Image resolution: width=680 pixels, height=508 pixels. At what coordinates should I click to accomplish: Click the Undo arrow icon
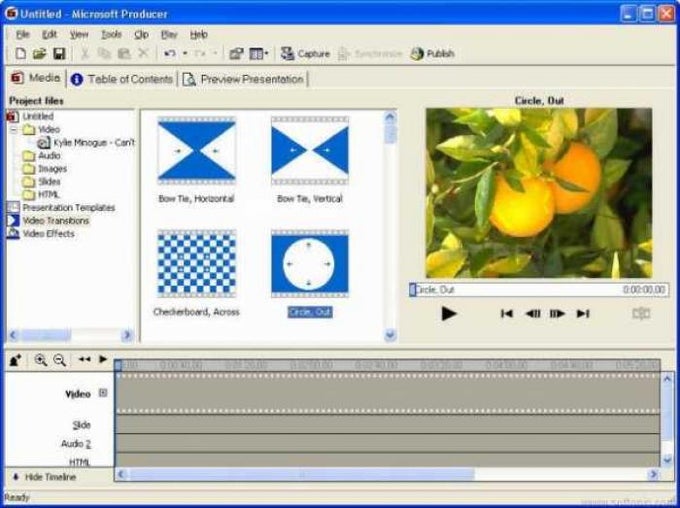[170, 53]
